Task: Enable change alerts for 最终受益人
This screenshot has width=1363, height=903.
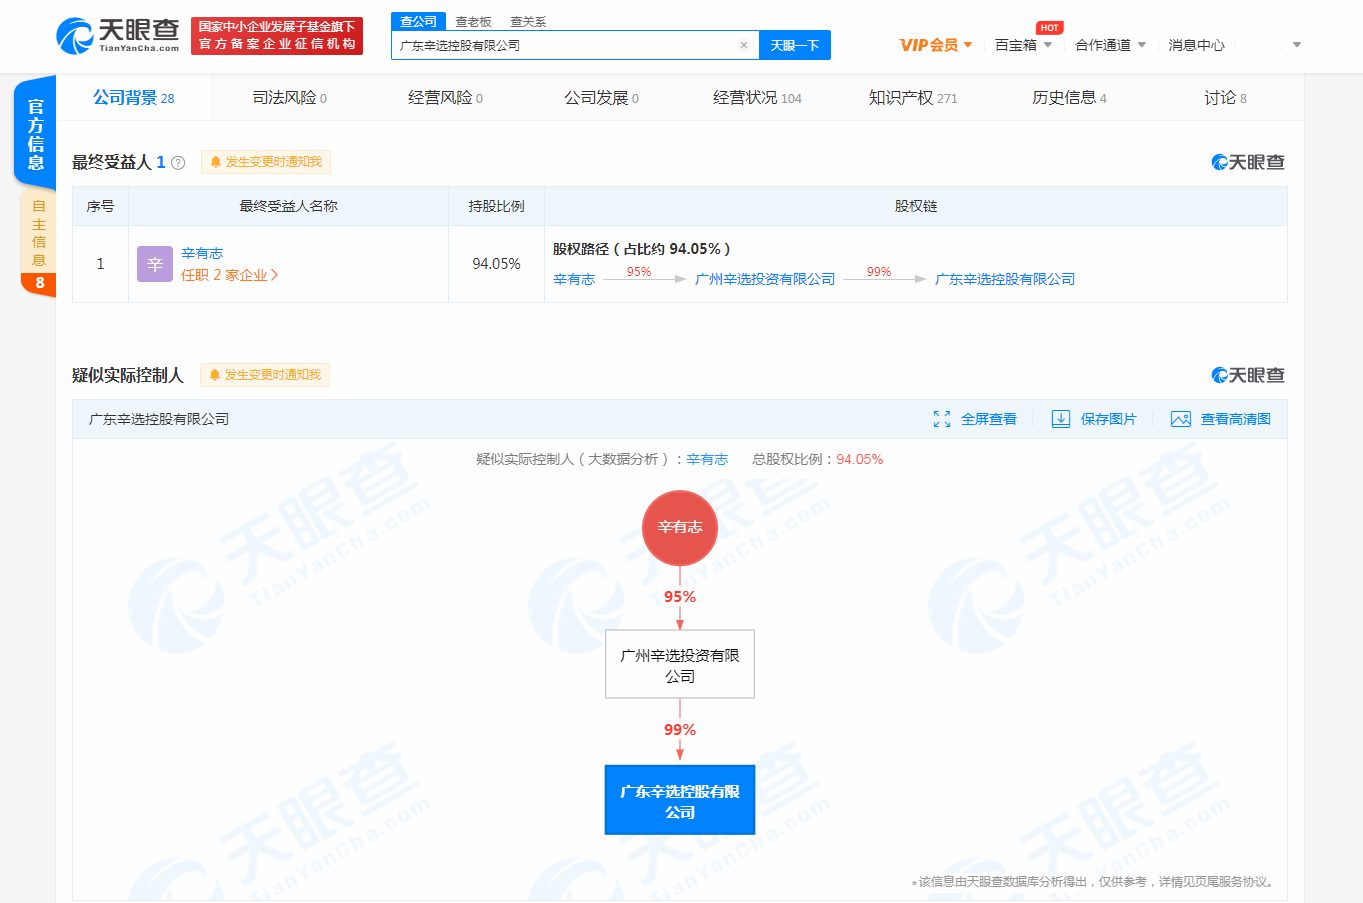Action: coord(264,161)
